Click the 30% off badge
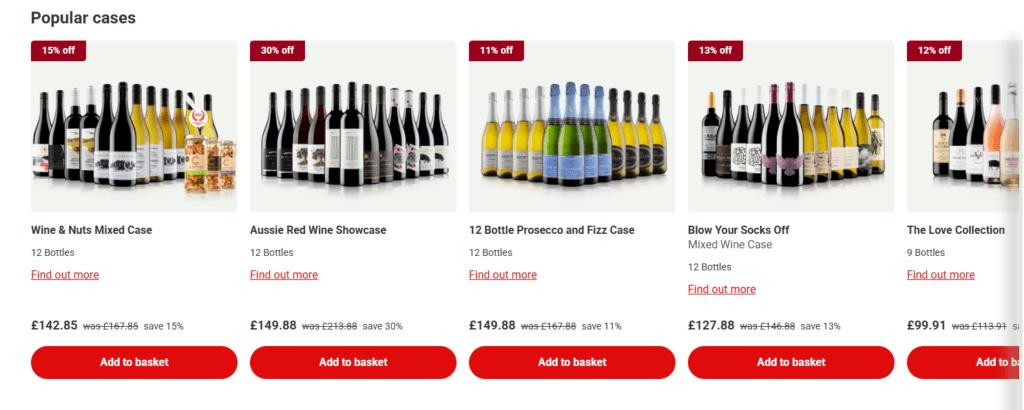 coord(277,50)
